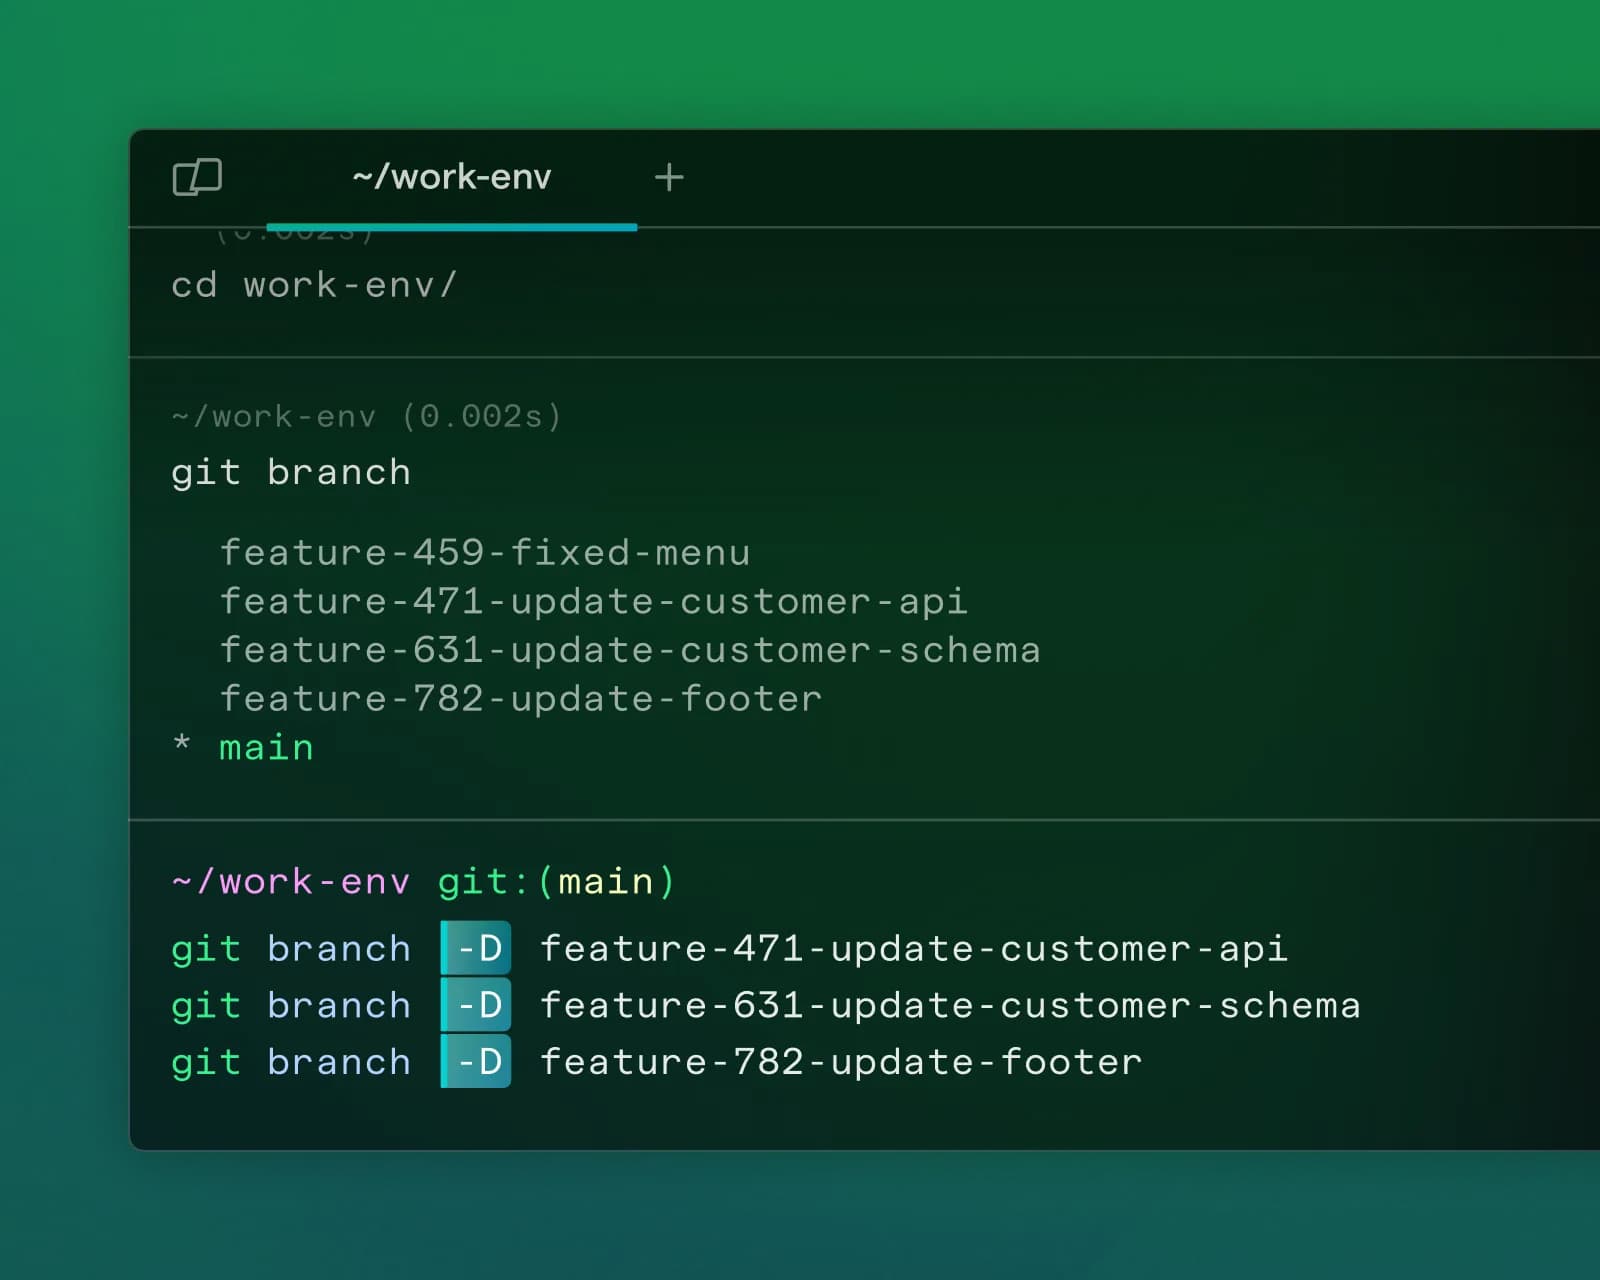Click the teal active-tab indicator bar

(452, 228)
